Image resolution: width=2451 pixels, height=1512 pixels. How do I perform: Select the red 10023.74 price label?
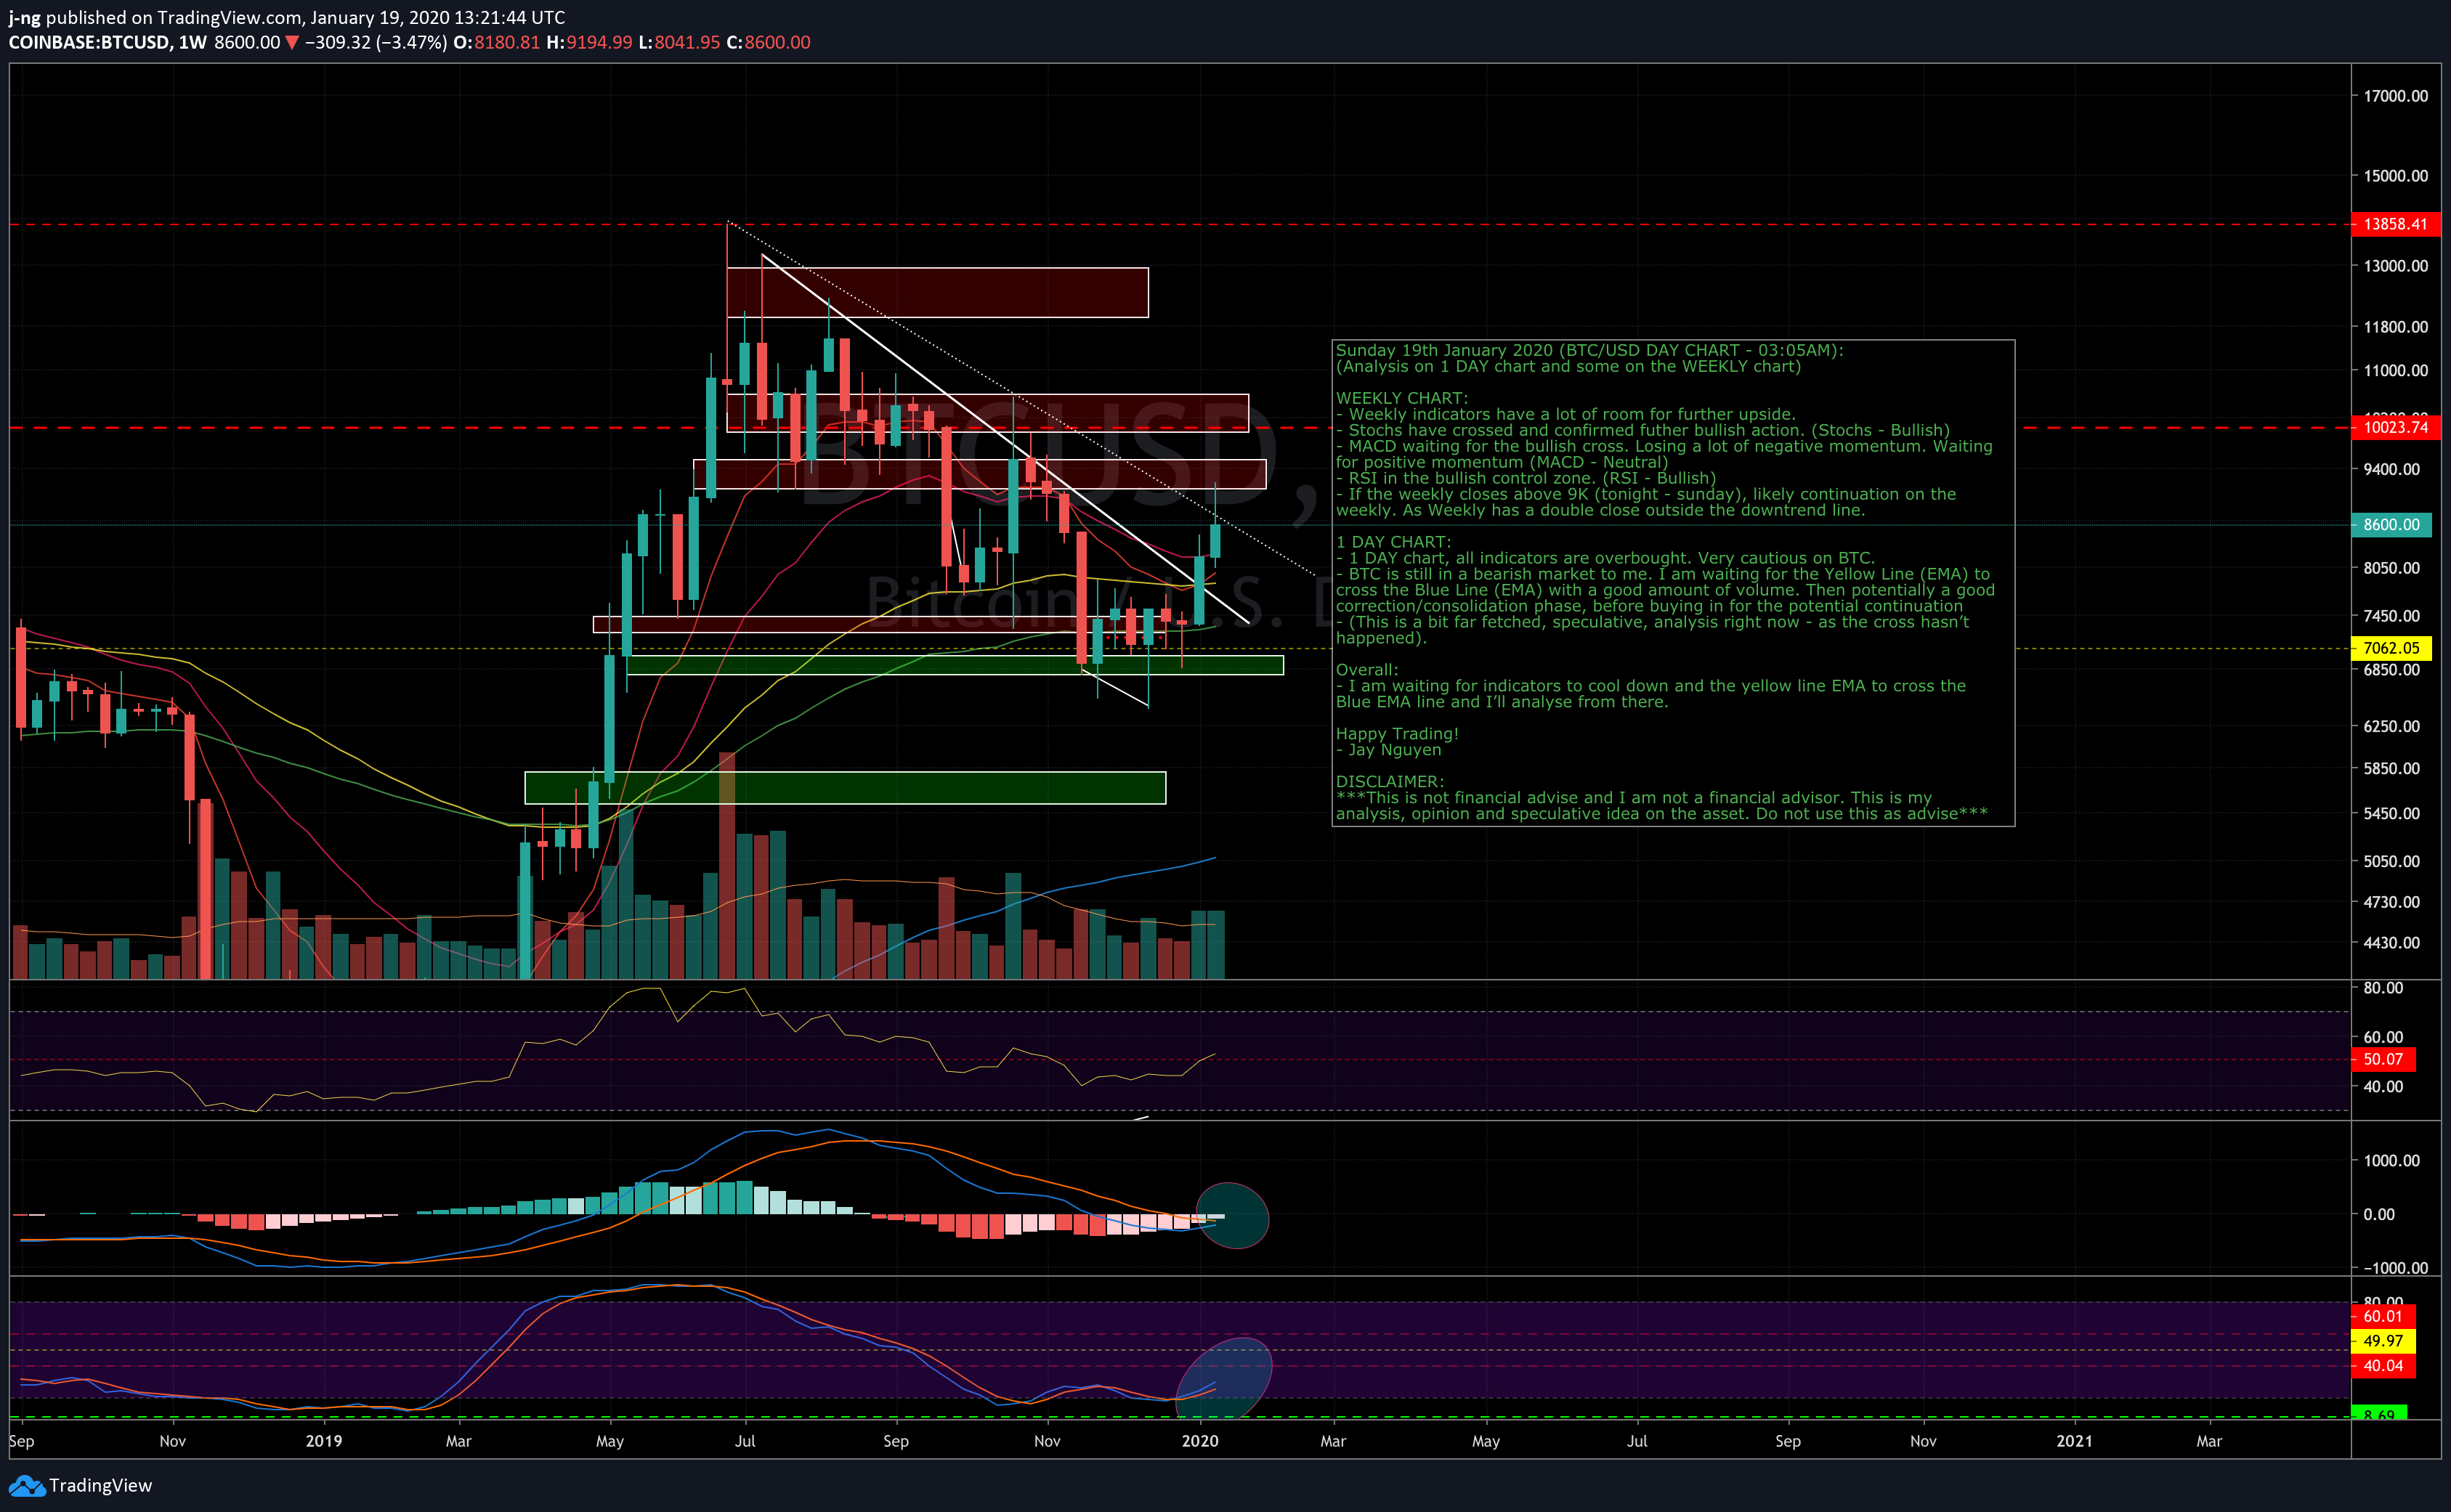[x=2394, y=428]
